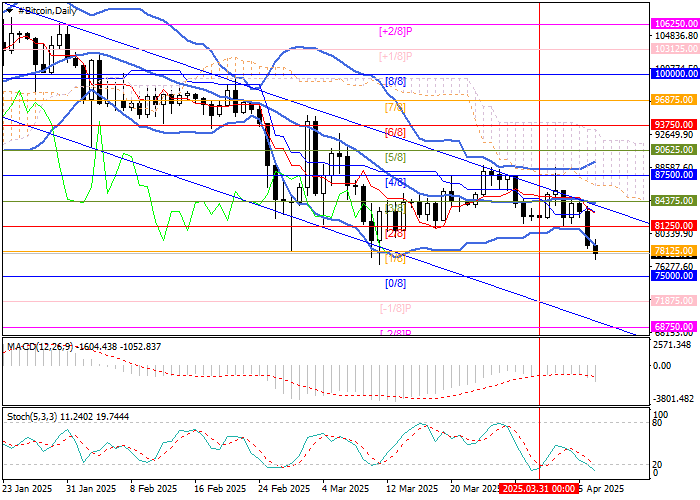Click the [8/8] Murrey level label
Screen dimensions: 700x500
[x=395, y=81]
